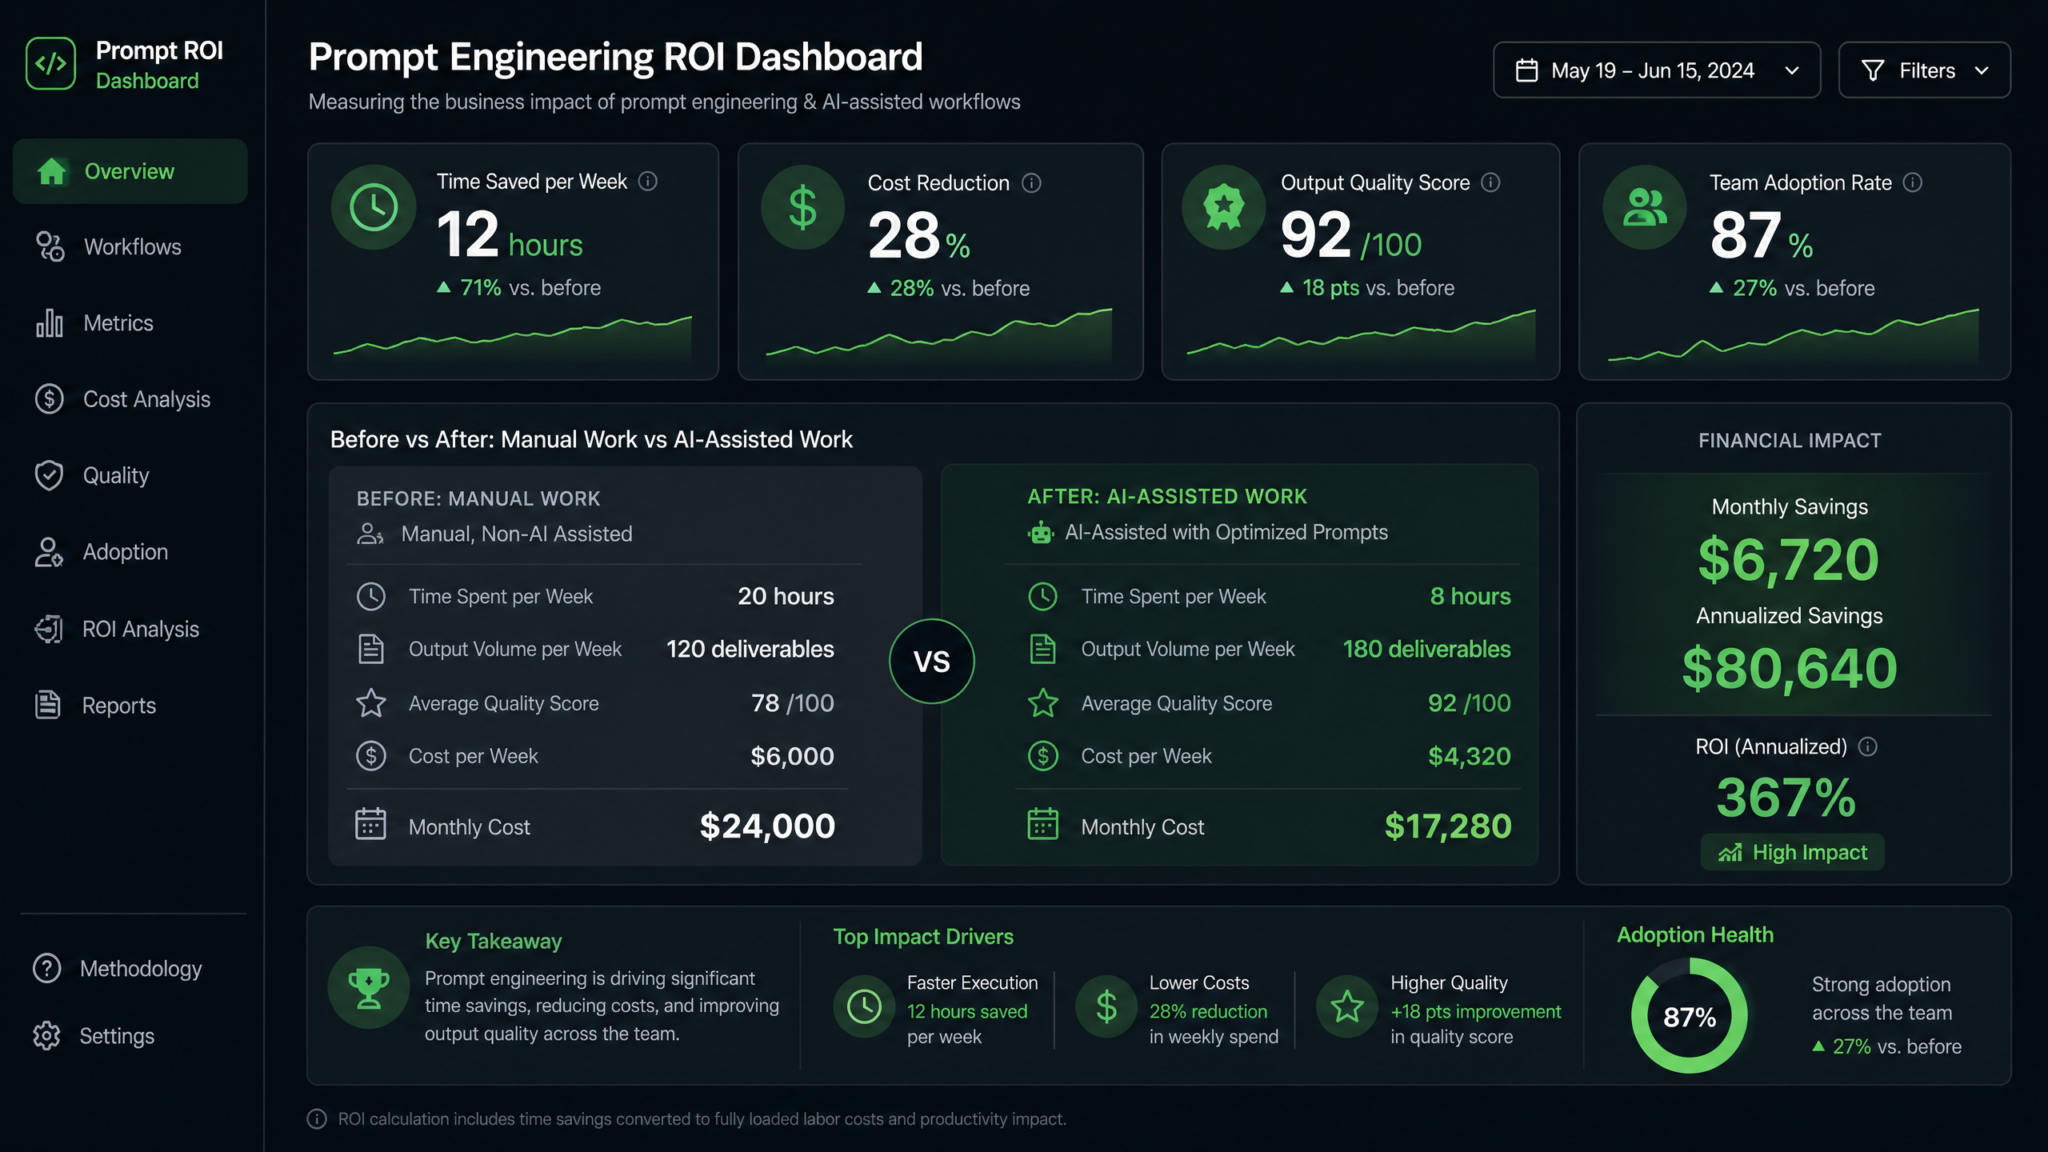Screen dimensions: 2048x1152
Task: Click the $4,320 cost per week value
Action: [x=1470, y=756]
